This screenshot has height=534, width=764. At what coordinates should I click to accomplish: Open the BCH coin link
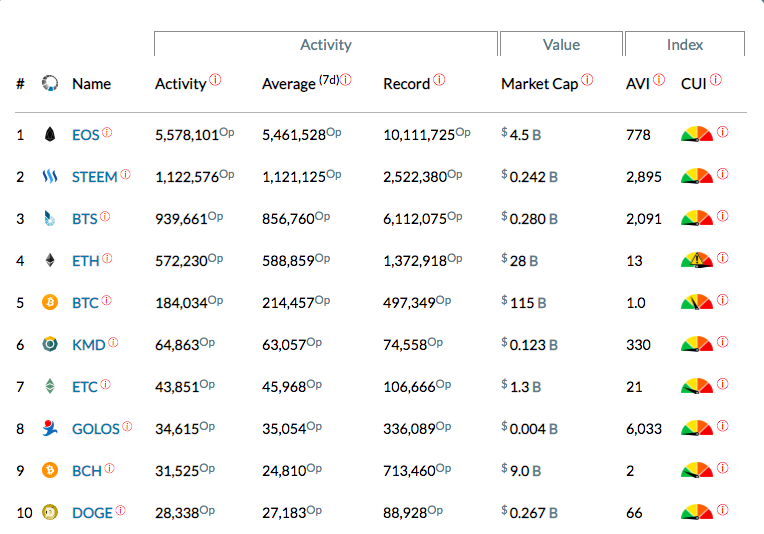click(x=87, y=471)
